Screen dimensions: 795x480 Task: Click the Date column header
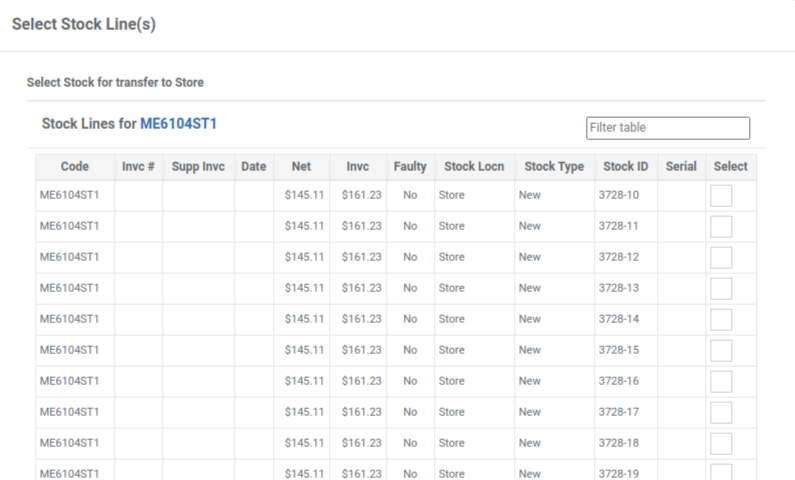[254, 167]
